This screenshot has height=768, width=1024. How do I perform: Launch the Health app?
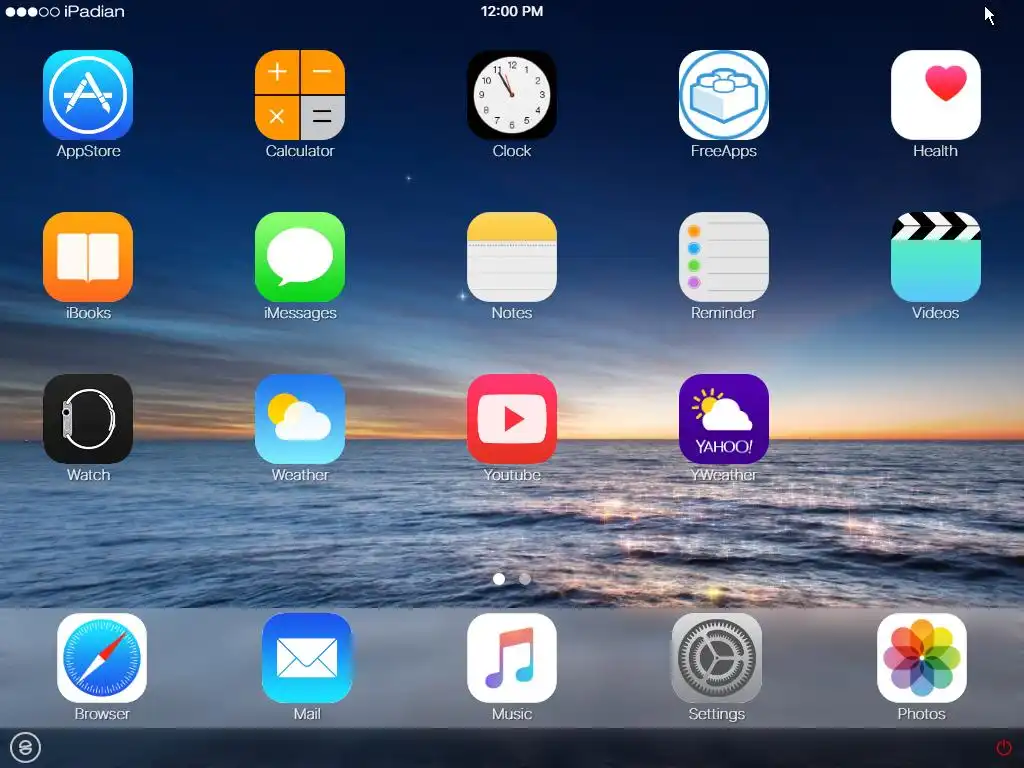(x=936, y=95)
